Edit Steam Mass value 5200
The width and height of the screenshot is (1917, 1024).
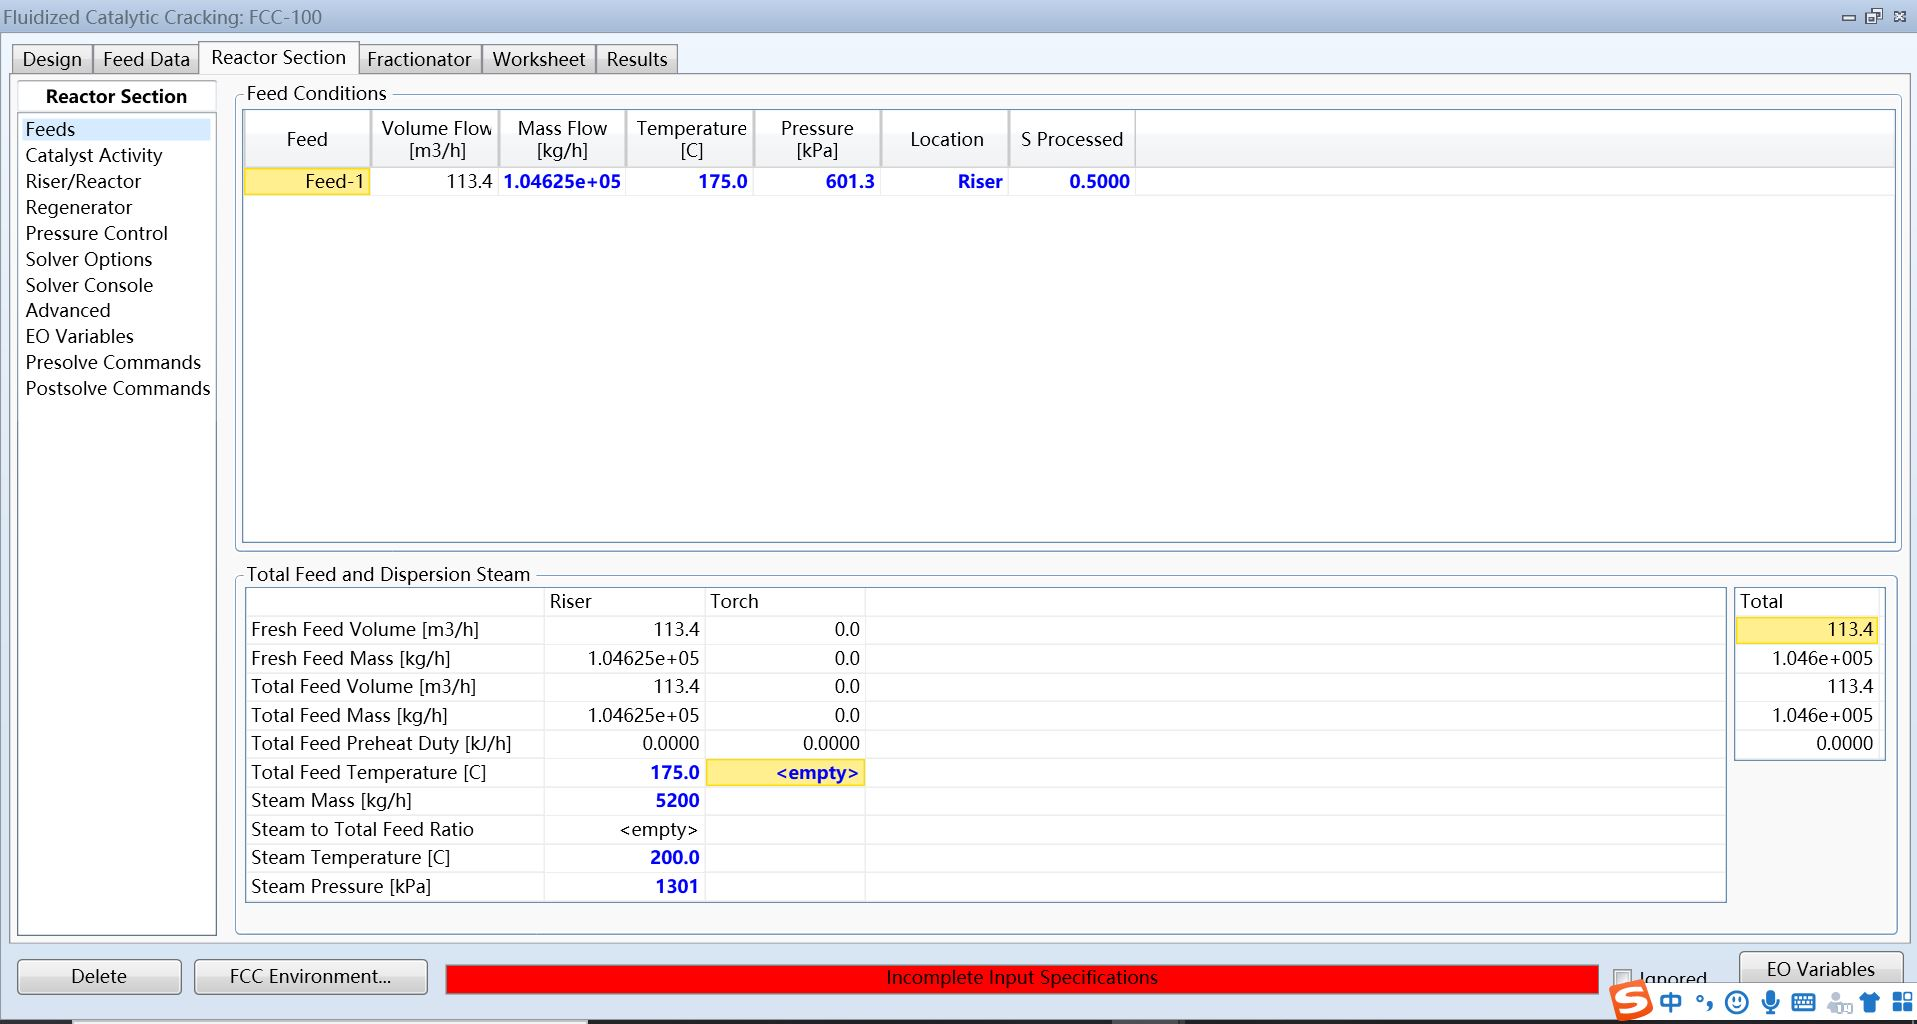tap(625, 800)
